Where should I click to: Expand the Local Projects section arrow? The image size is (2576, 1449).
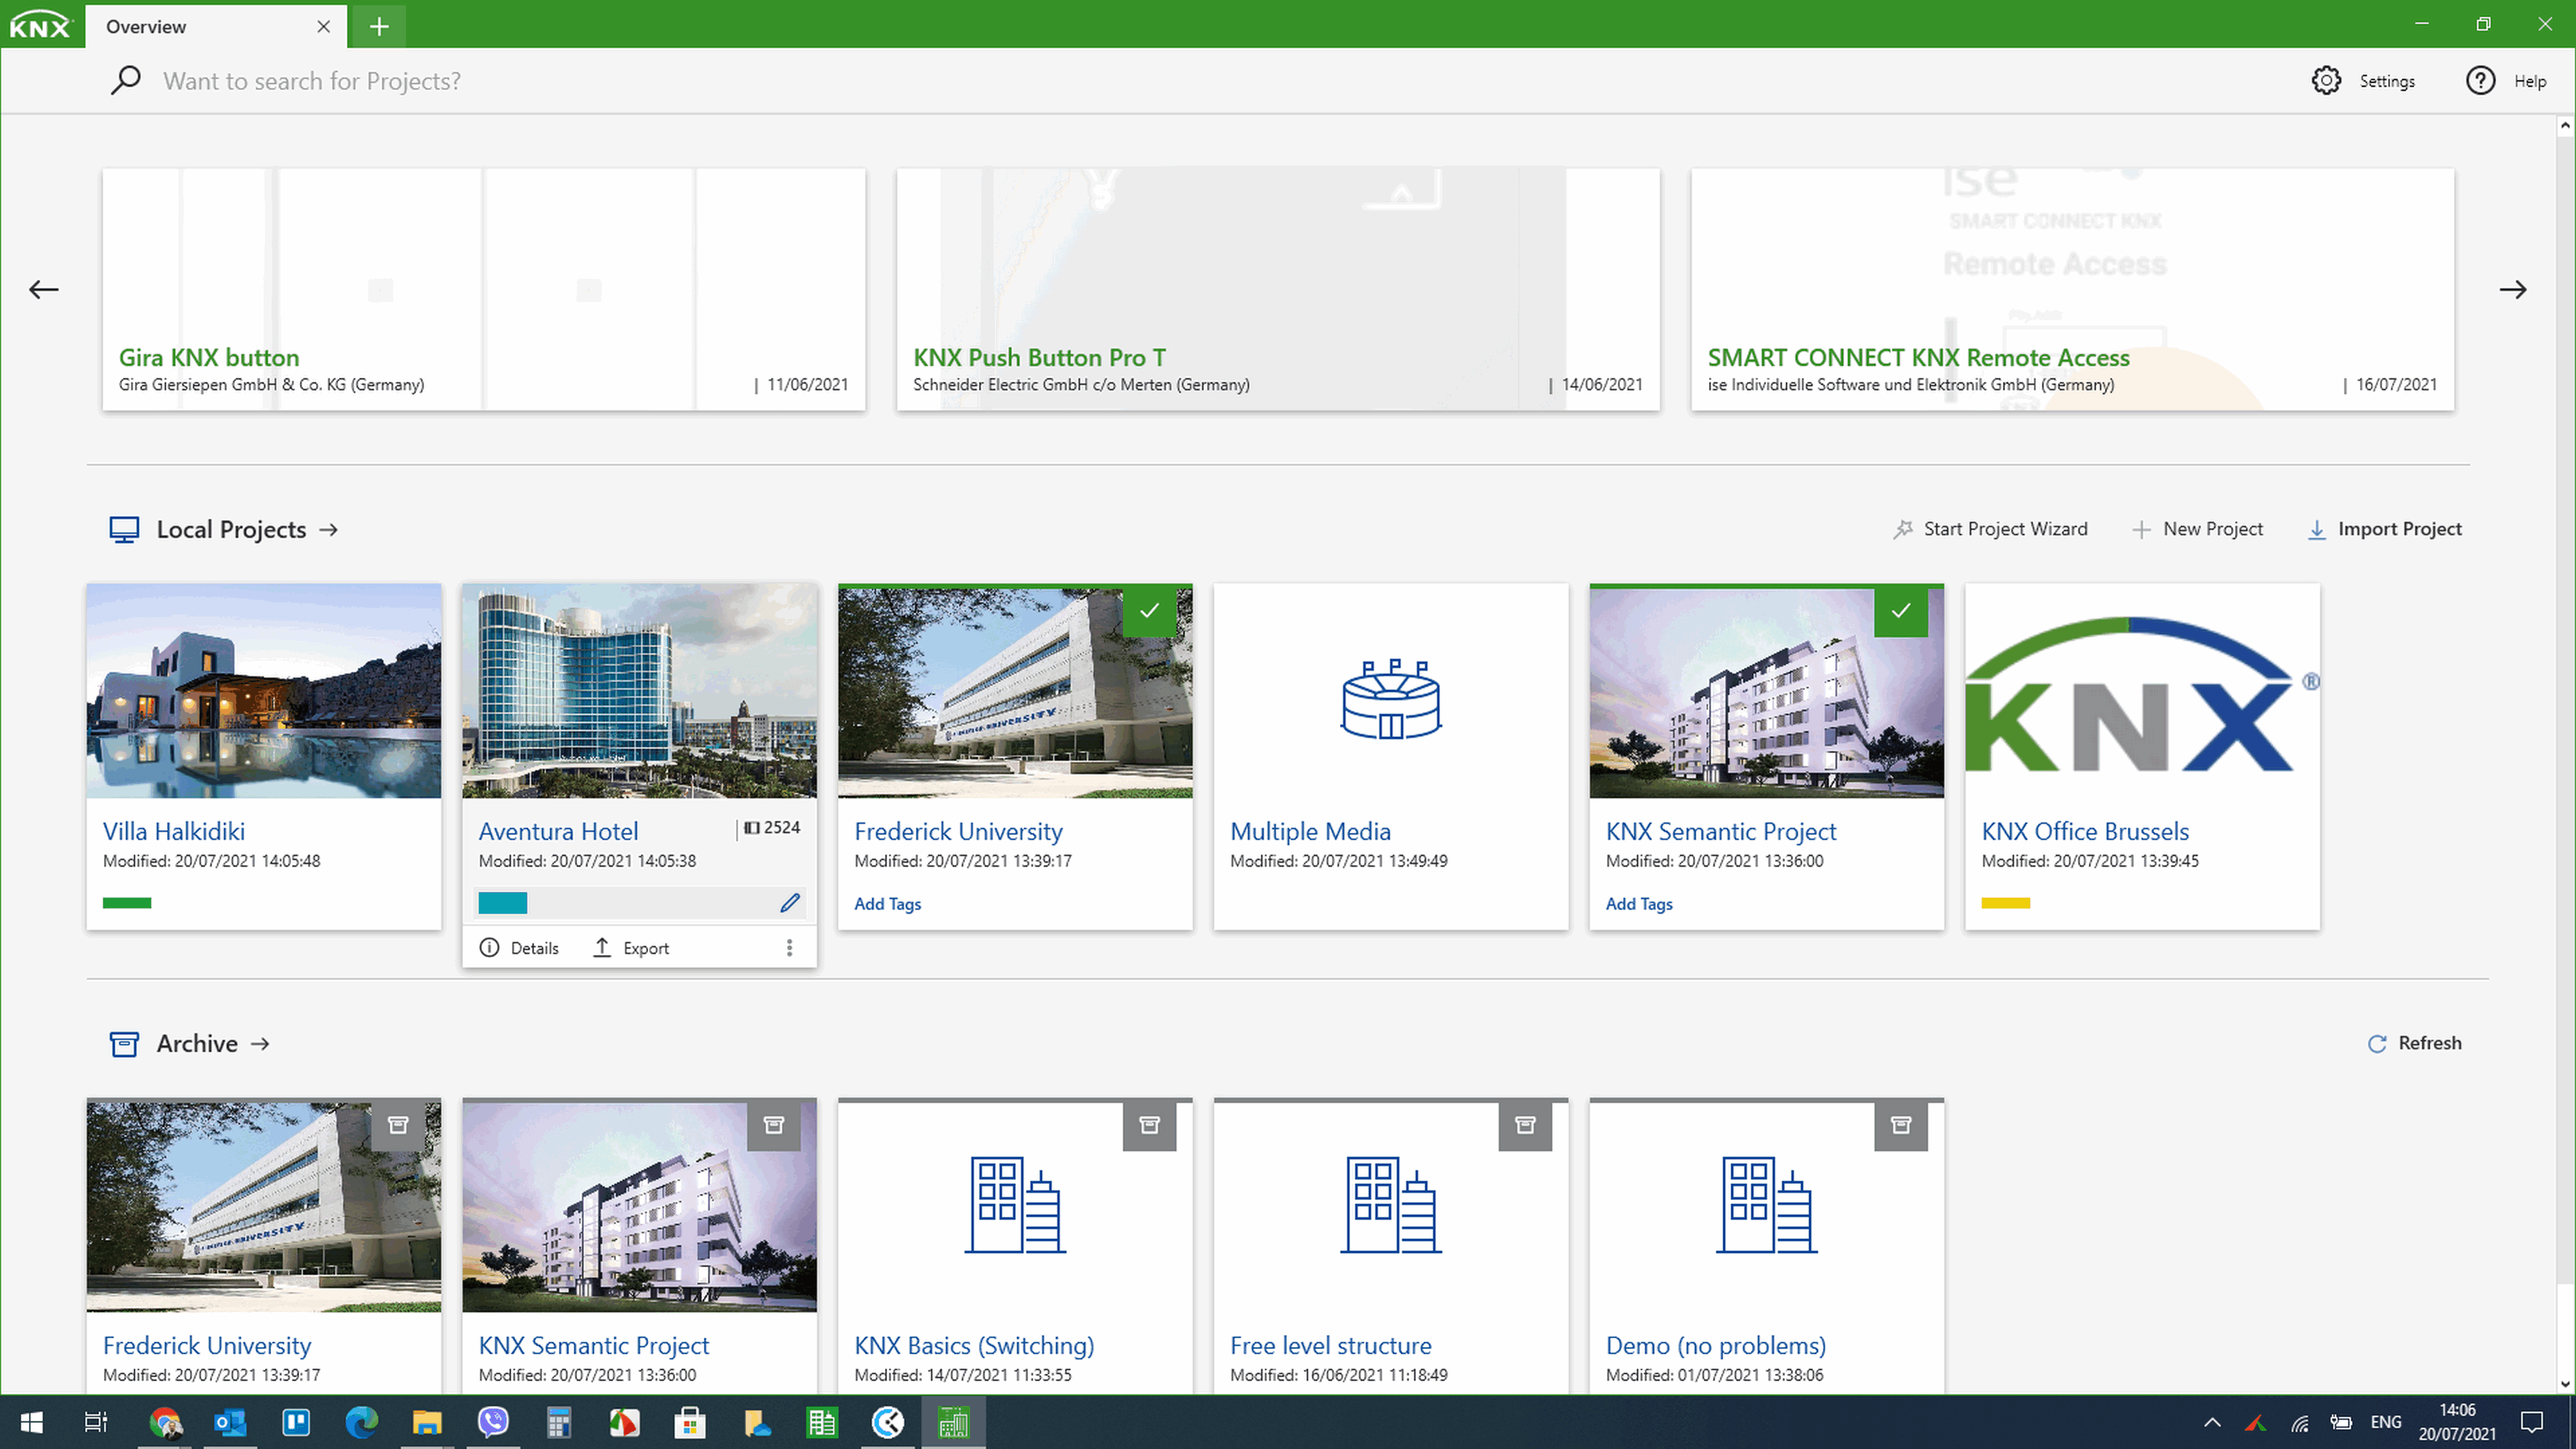329,530
